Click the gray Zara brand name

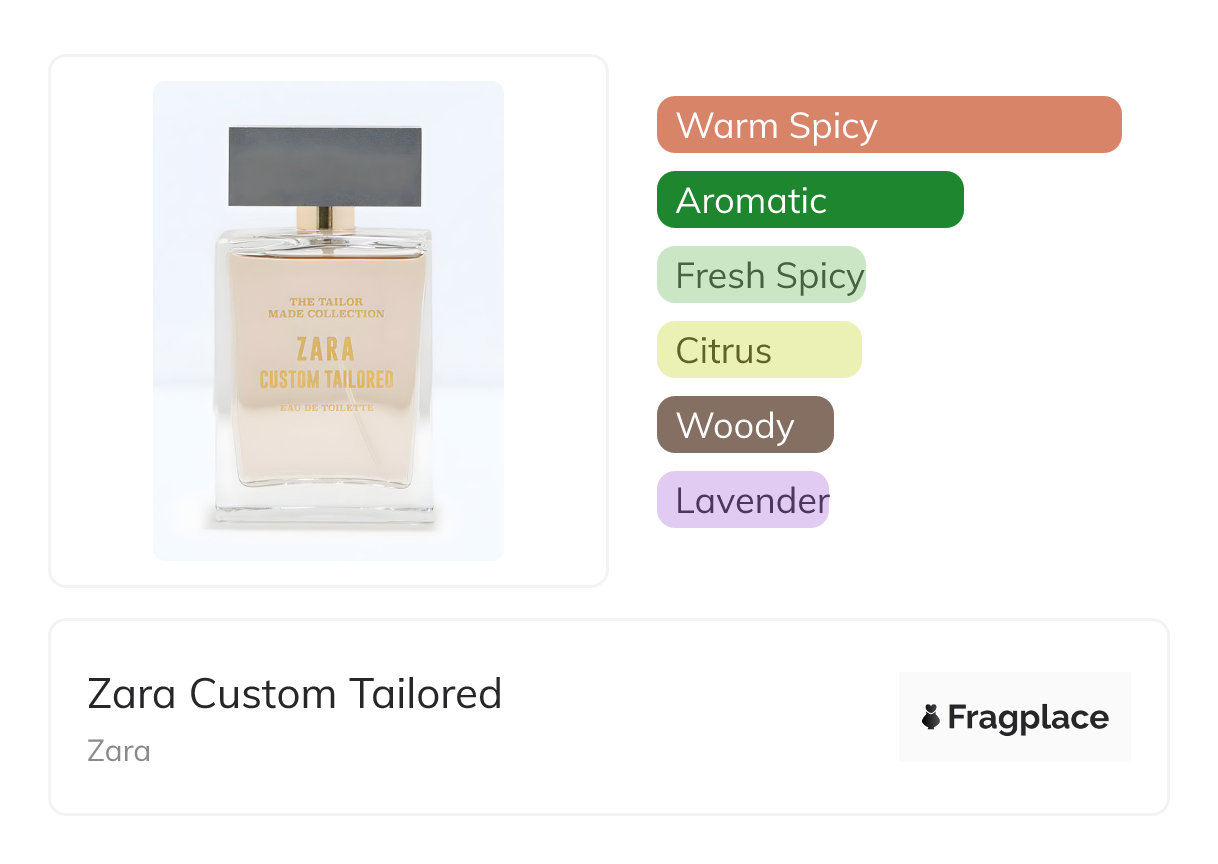coord(119,750)
